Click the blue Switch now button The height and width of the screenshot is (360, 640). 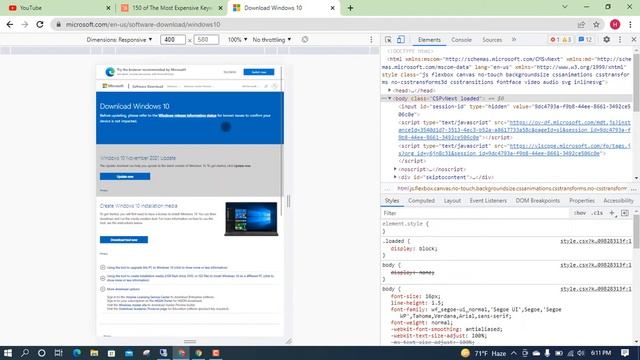pos(259,72)
